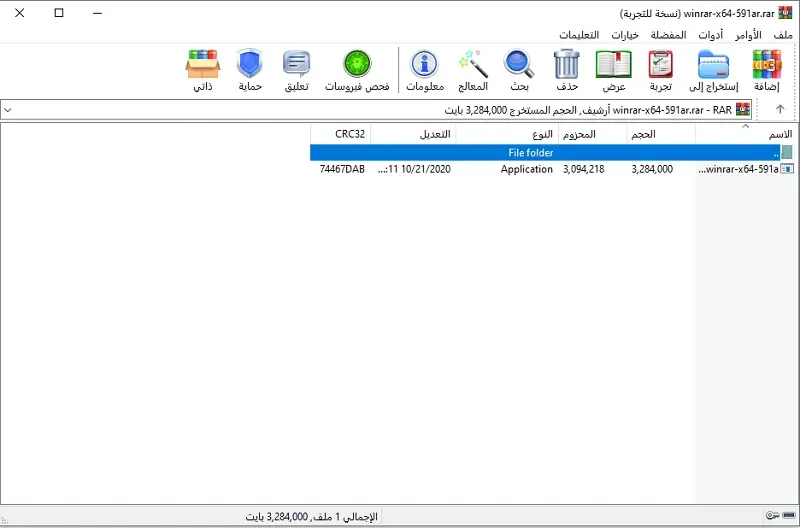Click the Protect (حماية) shield icon
This screenshot has width=800, height=528.
(x=249, y=71)
